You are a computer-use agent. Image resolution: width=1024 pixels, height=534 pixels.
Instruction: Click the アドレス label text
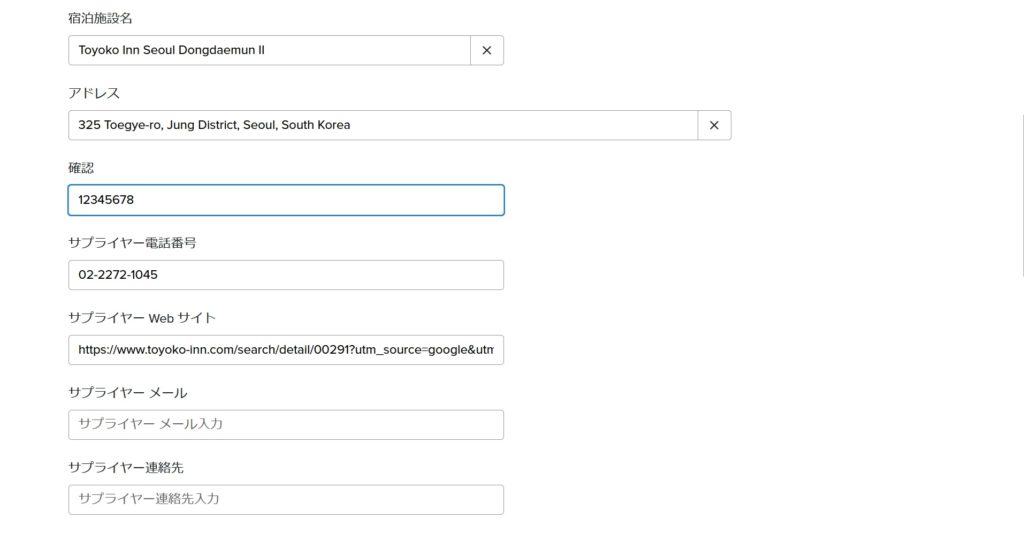(94, 93)
